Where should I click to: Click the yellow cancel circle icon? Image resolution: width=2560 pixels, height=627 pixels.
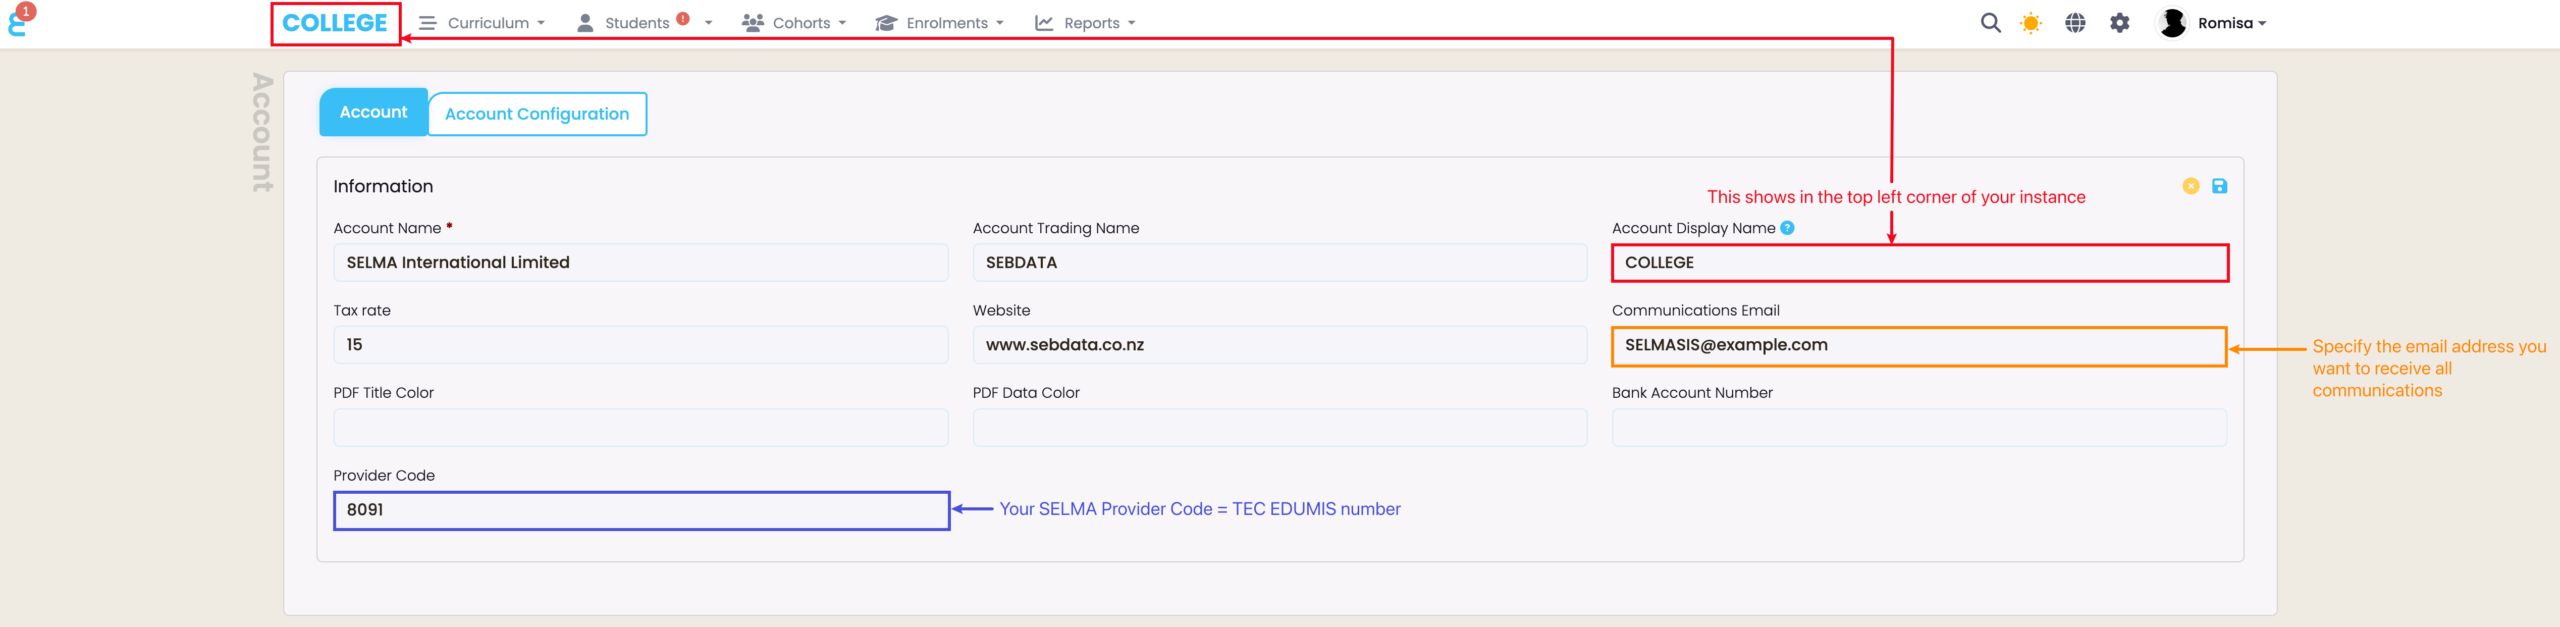[x=2190, y=186]
